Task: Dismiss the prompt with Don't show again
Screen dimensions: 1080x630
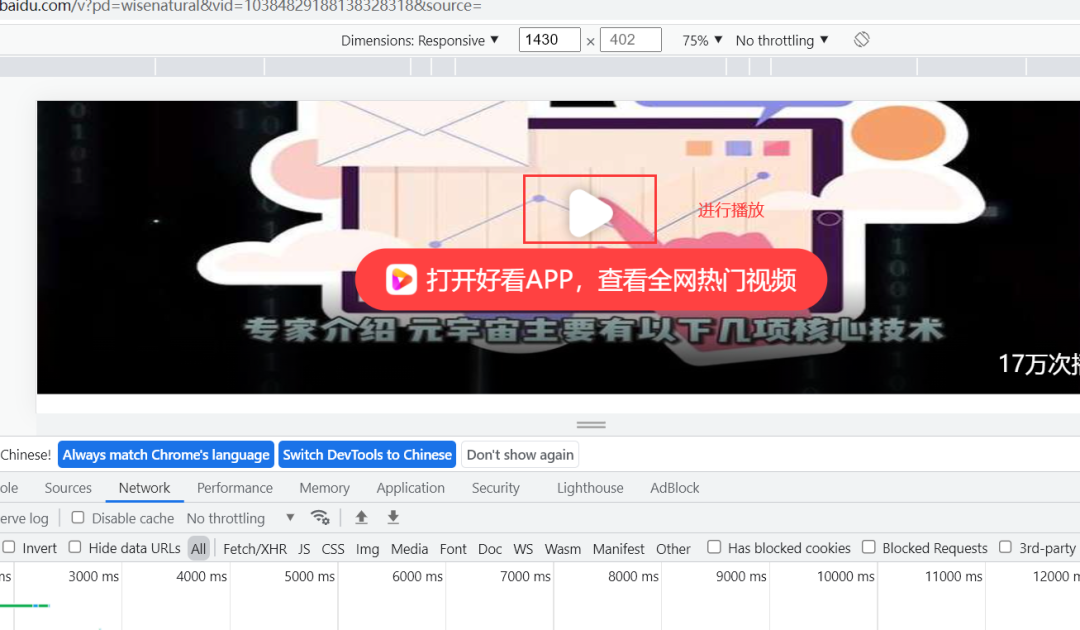Action: (519, 454)
